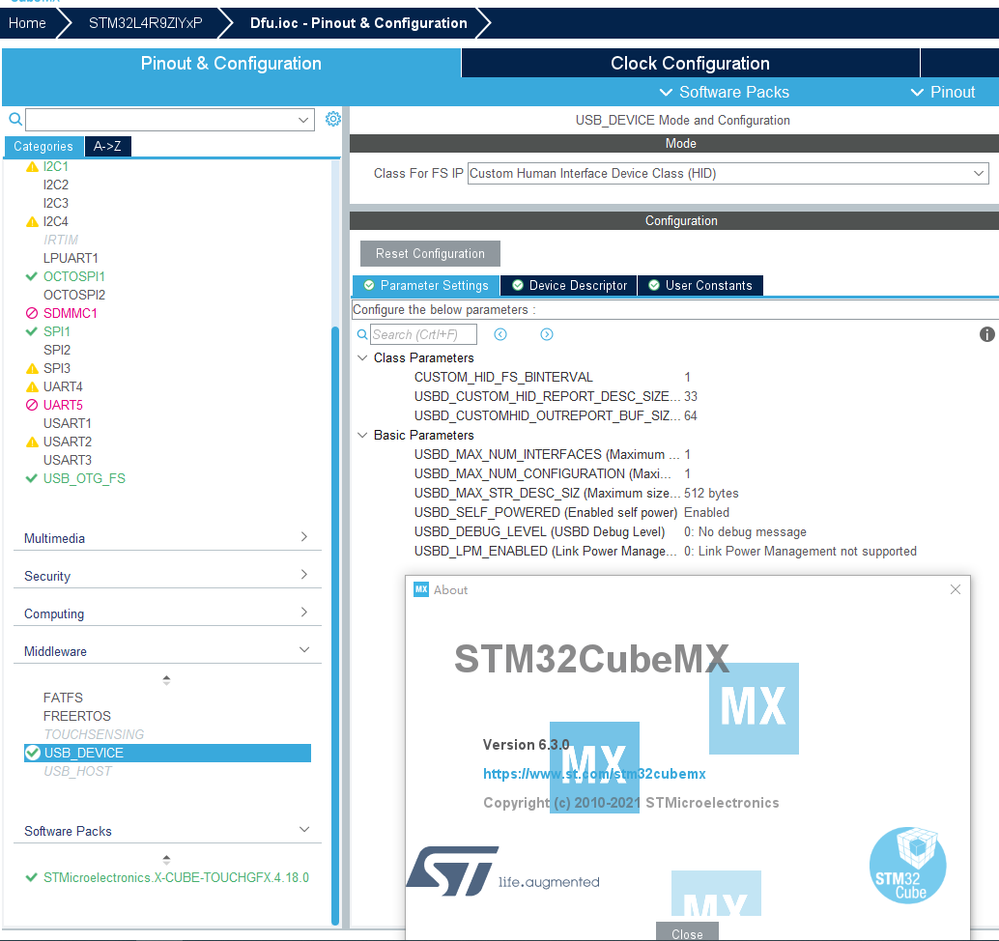Click the sort arrows under Middleware header
Viewport: 999px width, 941px height.
coord(166,680)
